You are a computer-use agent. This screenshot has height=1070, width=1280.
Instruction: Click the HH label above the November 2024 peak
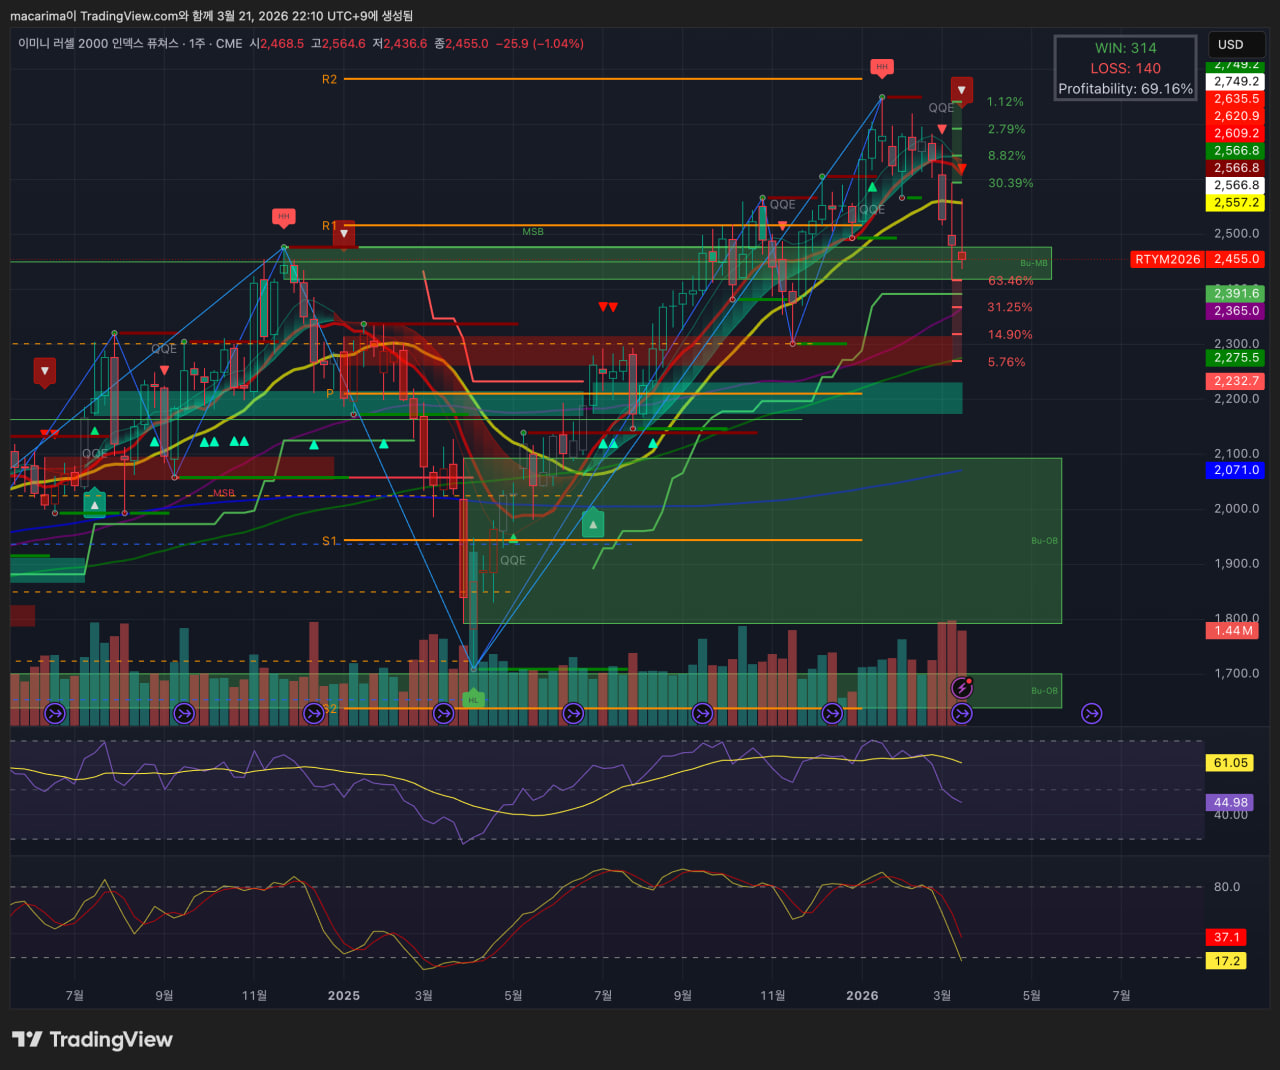coord(284,216)
